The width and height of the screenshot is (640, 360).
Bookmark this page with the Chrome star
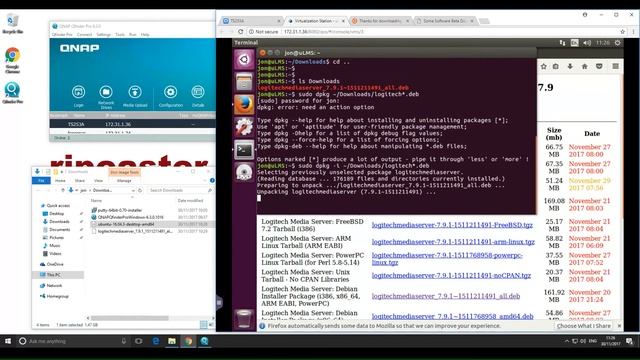point(622,31)
